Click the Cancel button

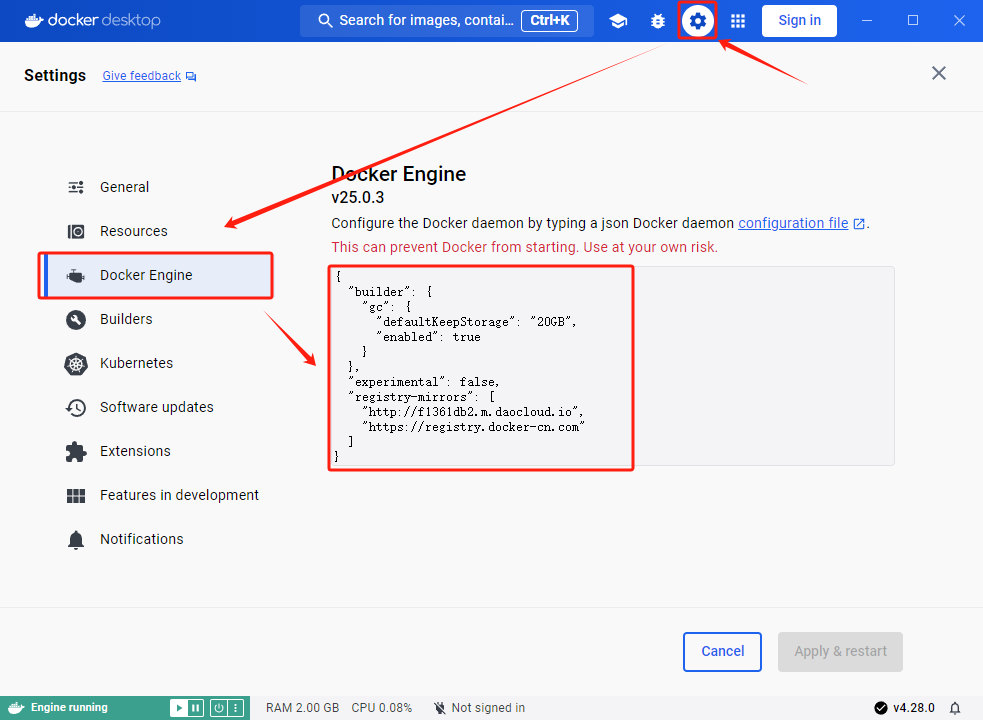(x=722, y=652)
